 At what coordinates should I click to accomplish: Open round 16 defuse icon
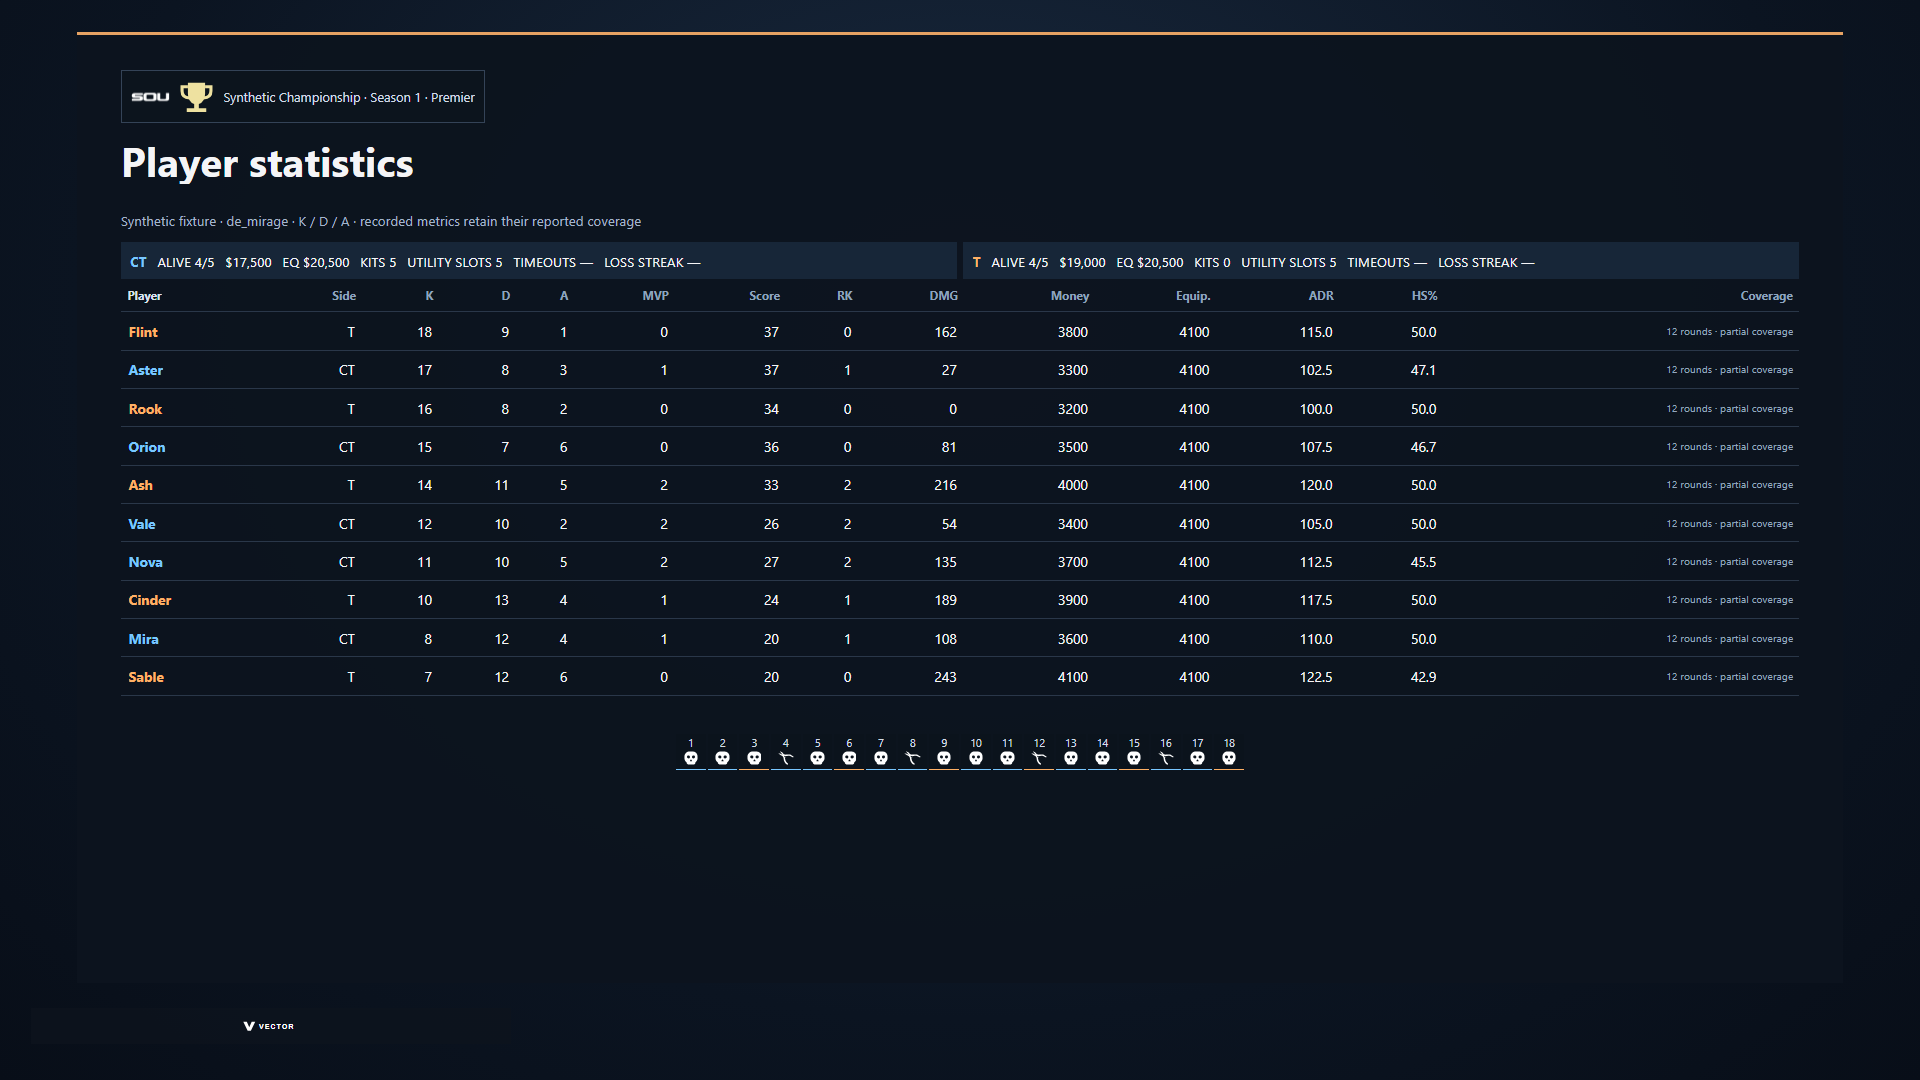pyautogui.click(x=1166, y=758)
